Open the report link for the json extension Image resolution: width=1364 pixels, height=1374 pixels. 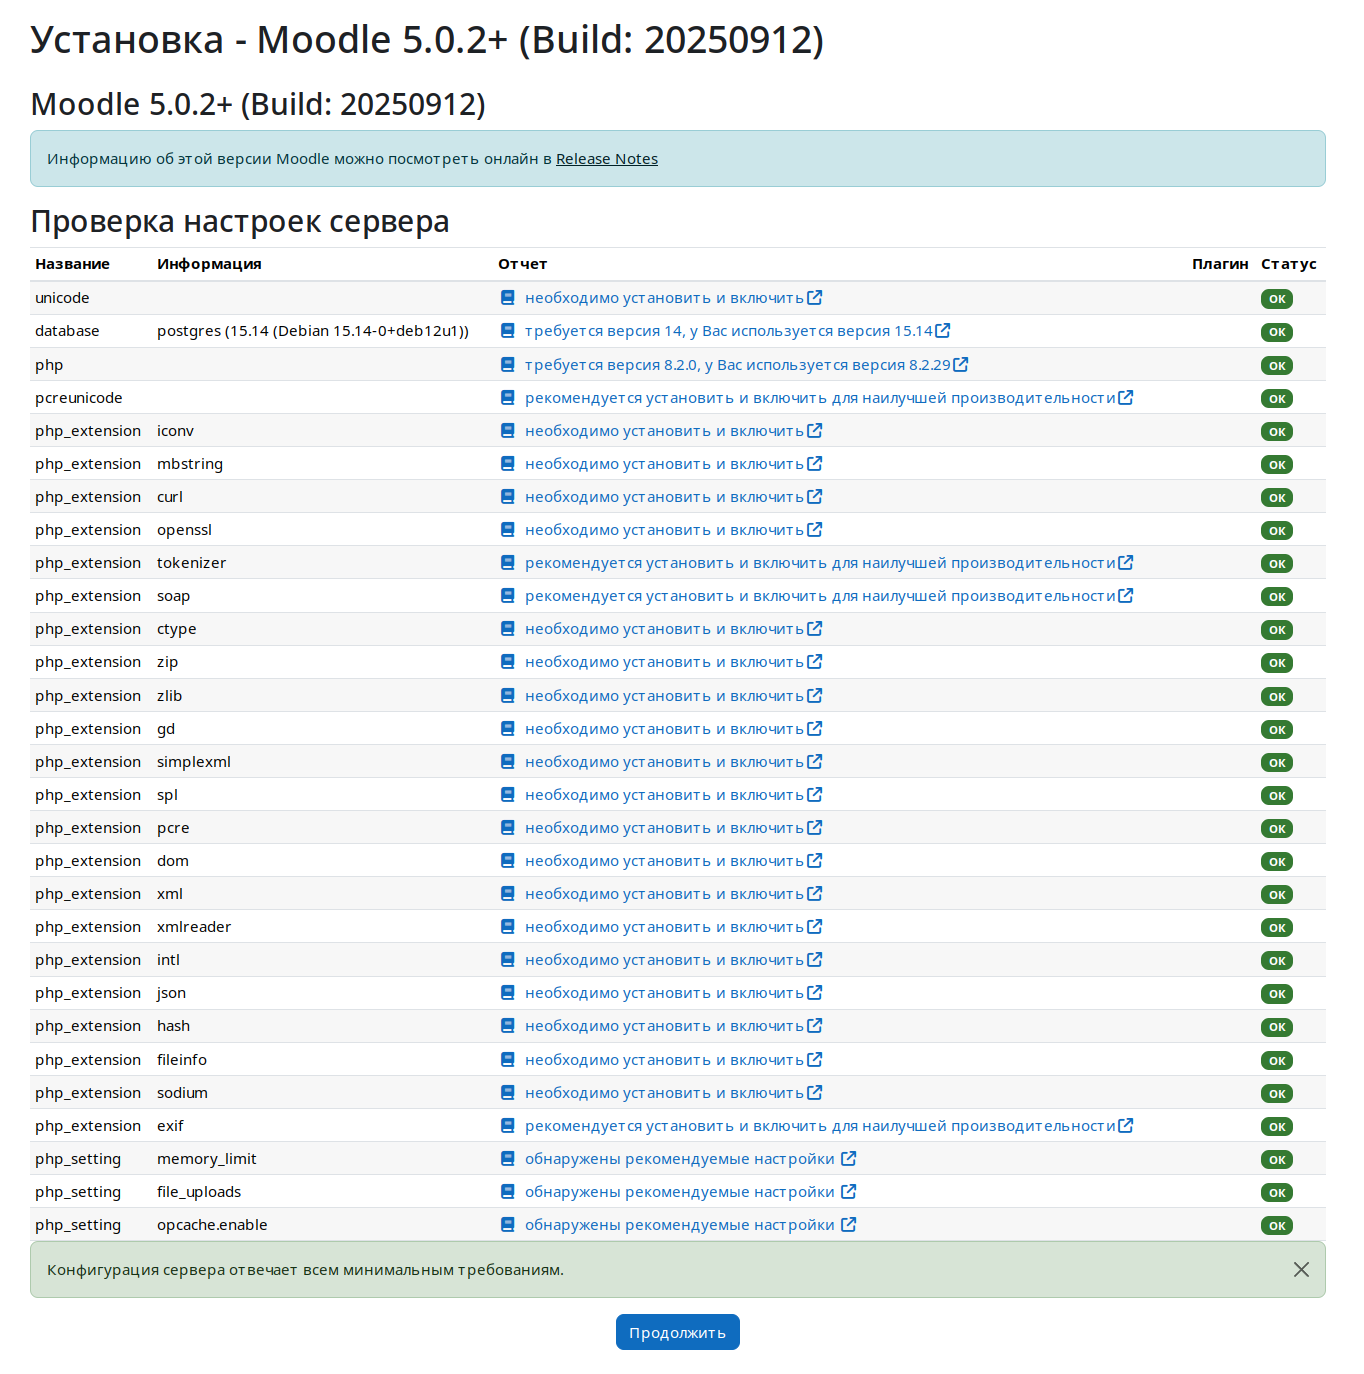665,993
